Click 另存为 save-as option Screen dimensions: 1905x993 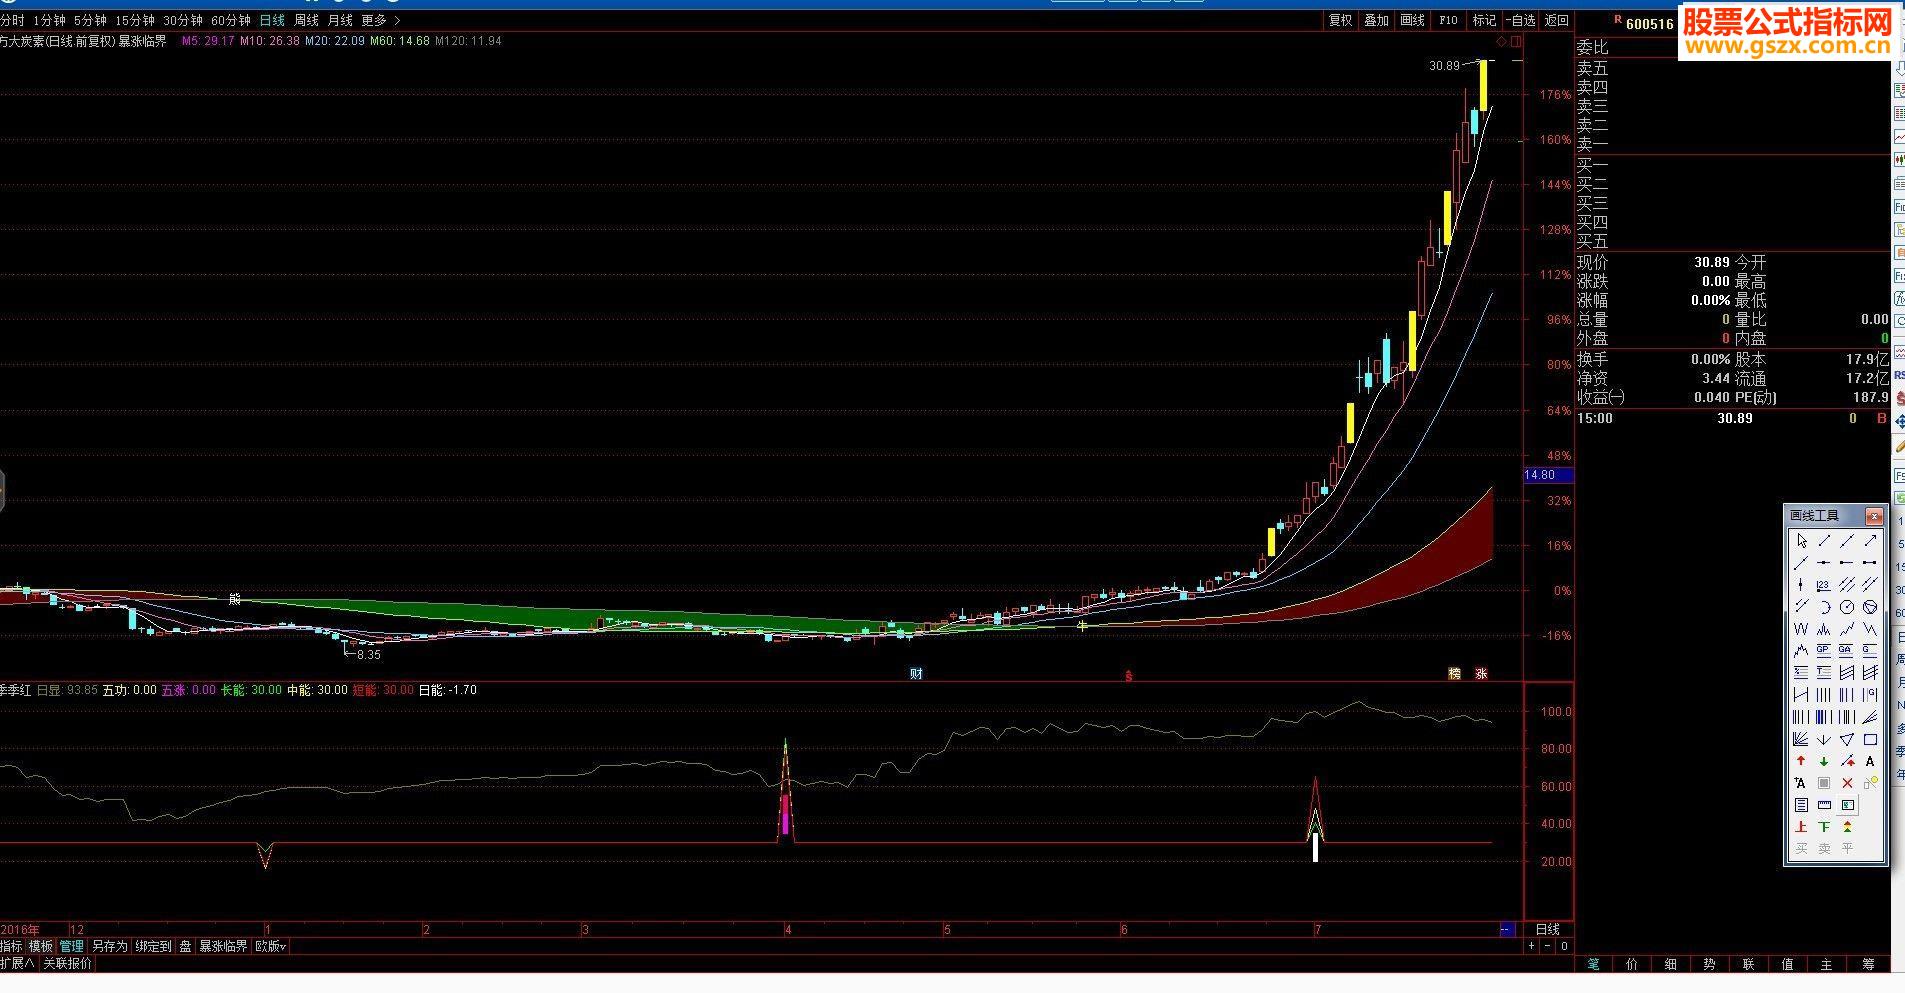pyautogui.click(x=110, y=946)
